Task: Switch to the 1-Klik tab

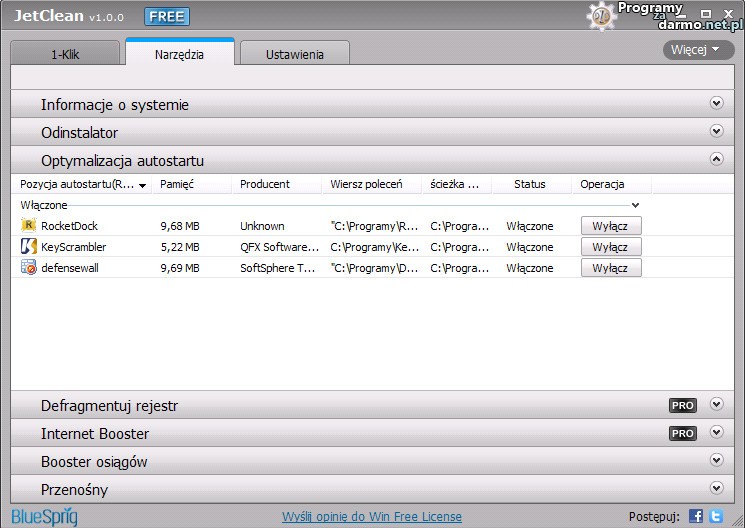Action: pos(66,54)
